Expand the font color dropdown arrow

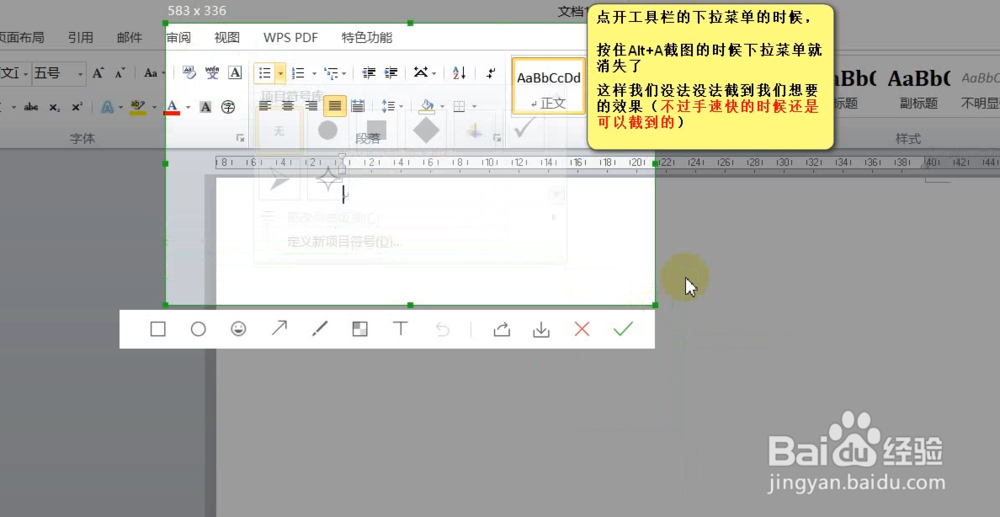coord(188,107)
